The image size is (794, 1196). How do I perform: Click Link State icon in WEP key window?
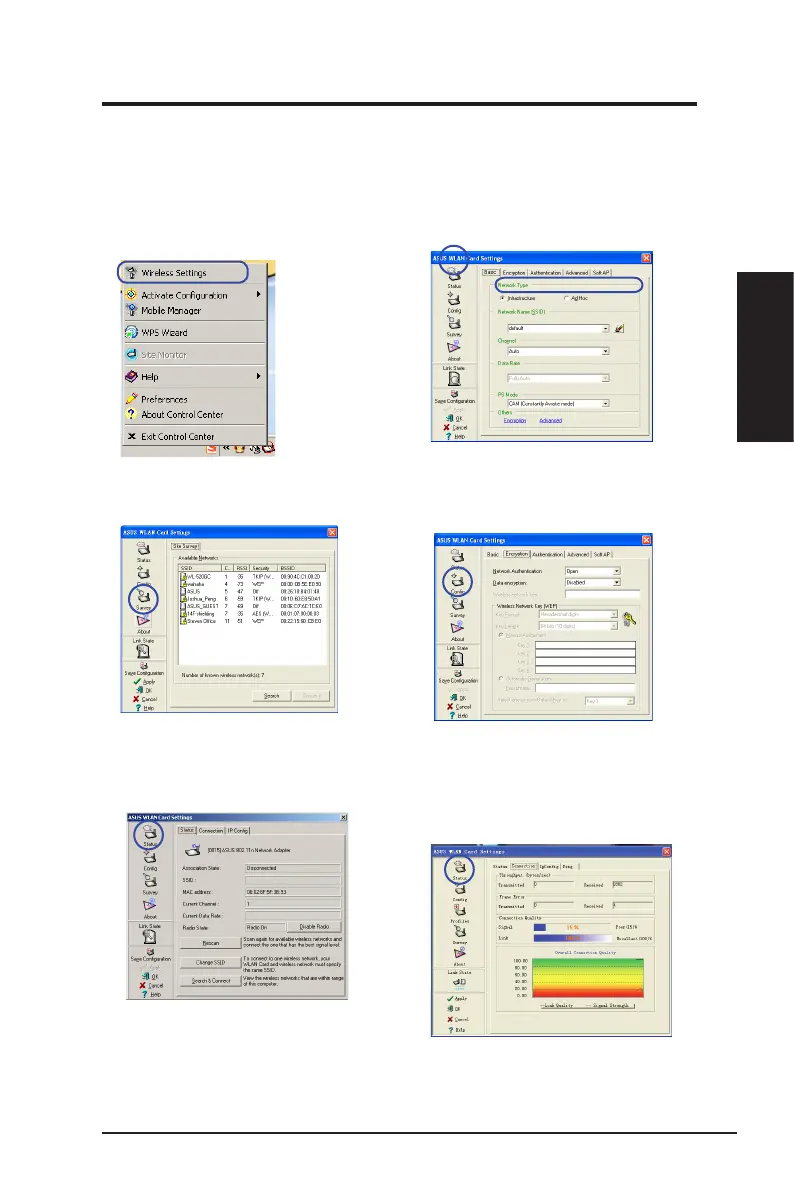tap(458, 659)
